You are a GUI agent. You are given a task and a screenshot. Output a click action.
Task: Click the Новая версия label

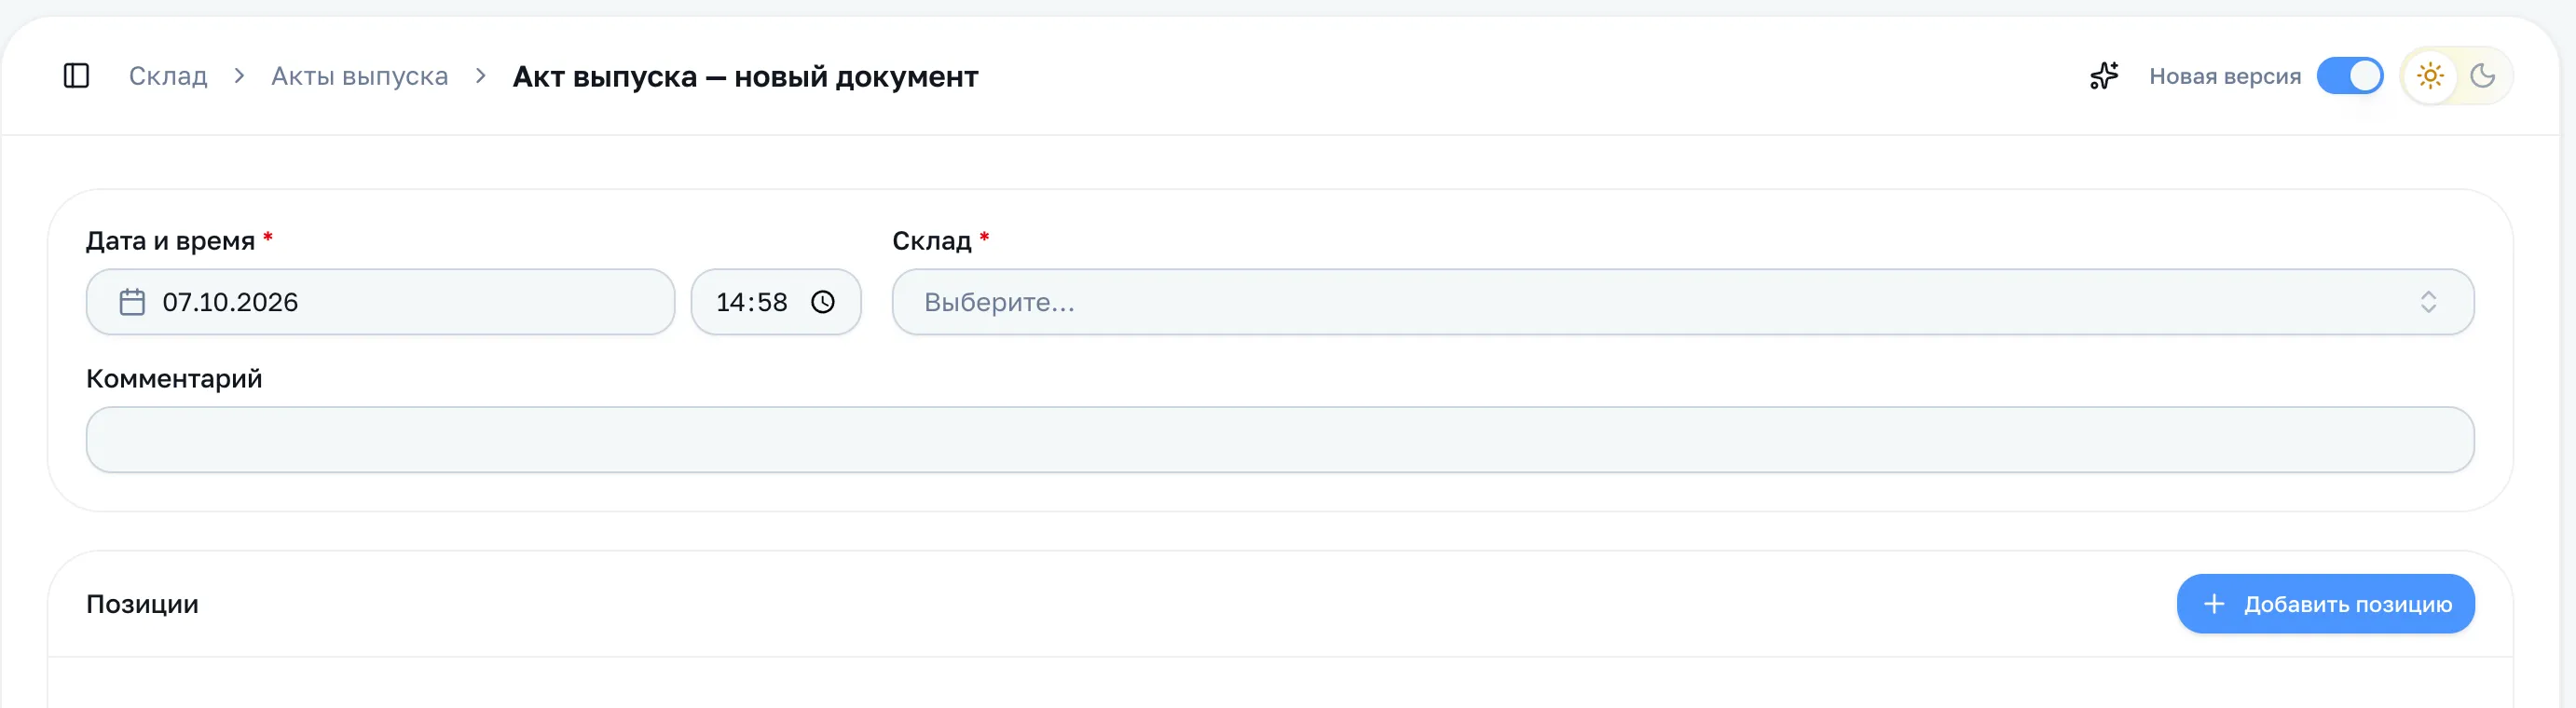pyautogui.click(x=2225, y=76)
